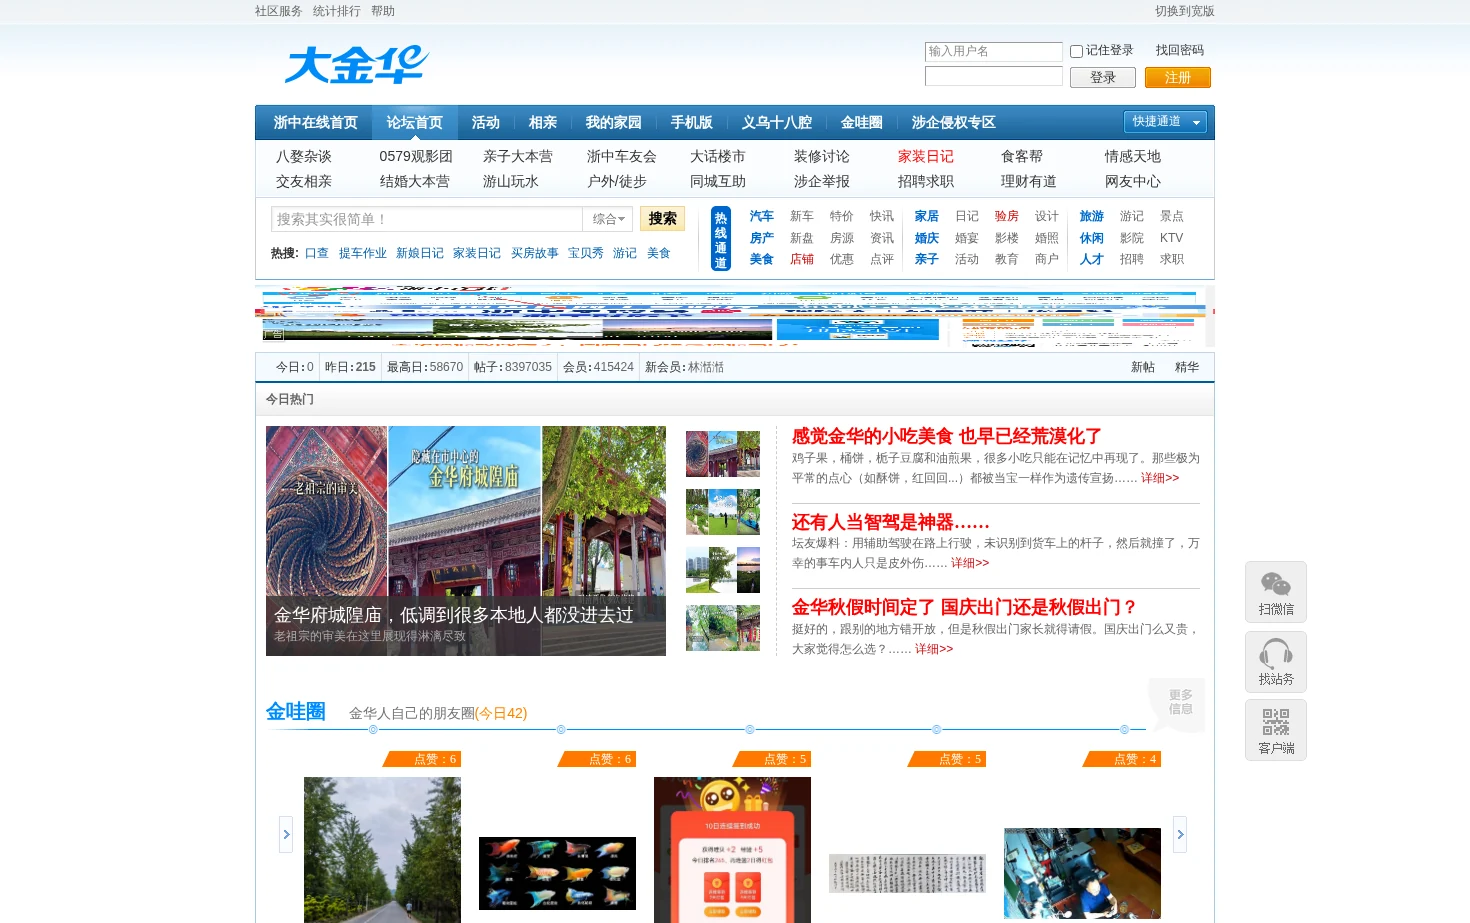Click the 搜索其实很简单 search box
The width and height of the screenshot is (1470, 923).
click(427, 219)
